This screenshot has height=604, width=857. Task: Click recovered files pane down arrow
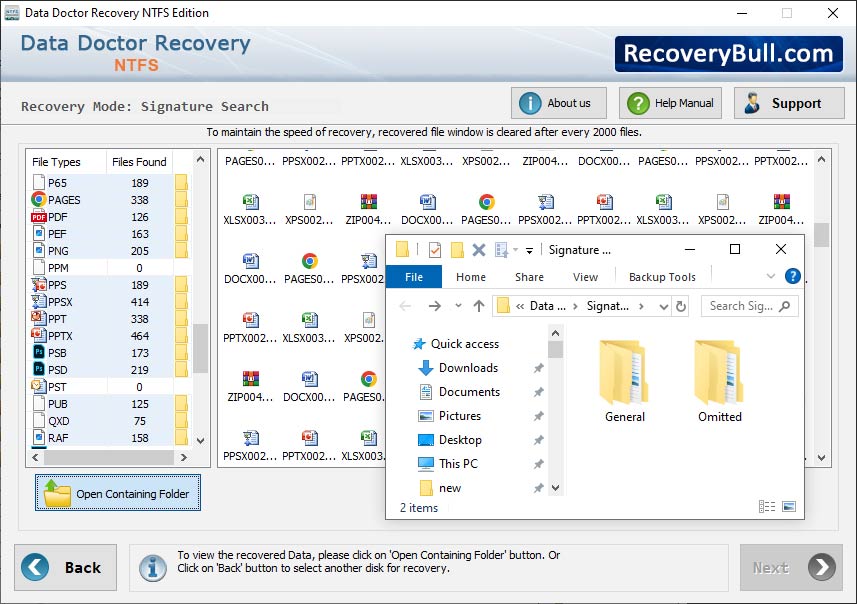[x=821, y=458]
